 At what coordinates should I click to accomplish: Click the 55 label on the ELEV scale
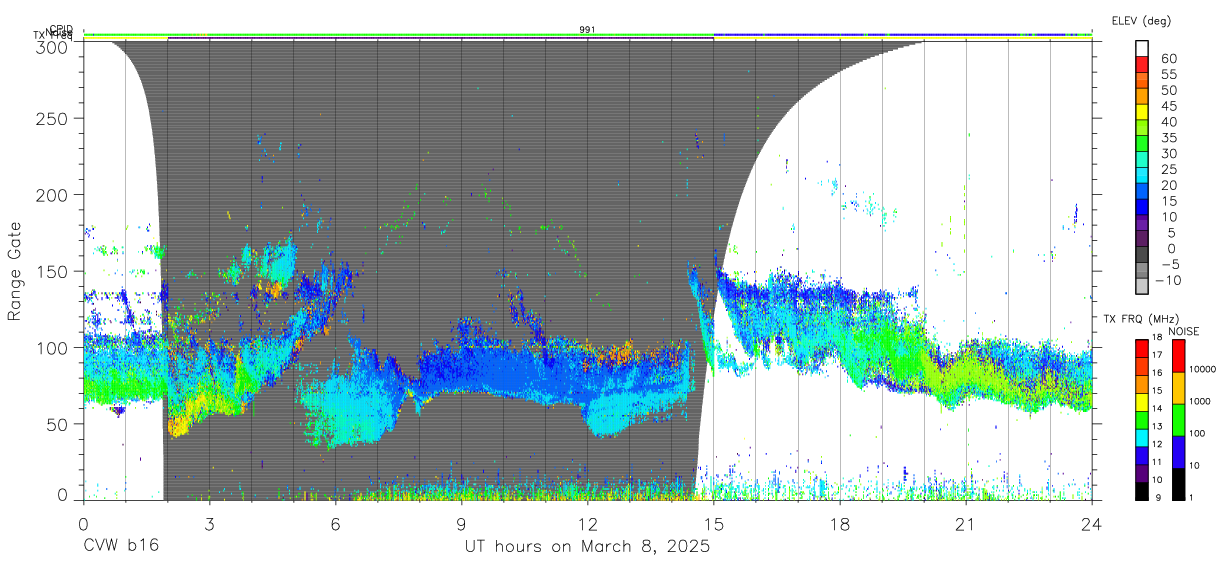tap(1169, 74)
